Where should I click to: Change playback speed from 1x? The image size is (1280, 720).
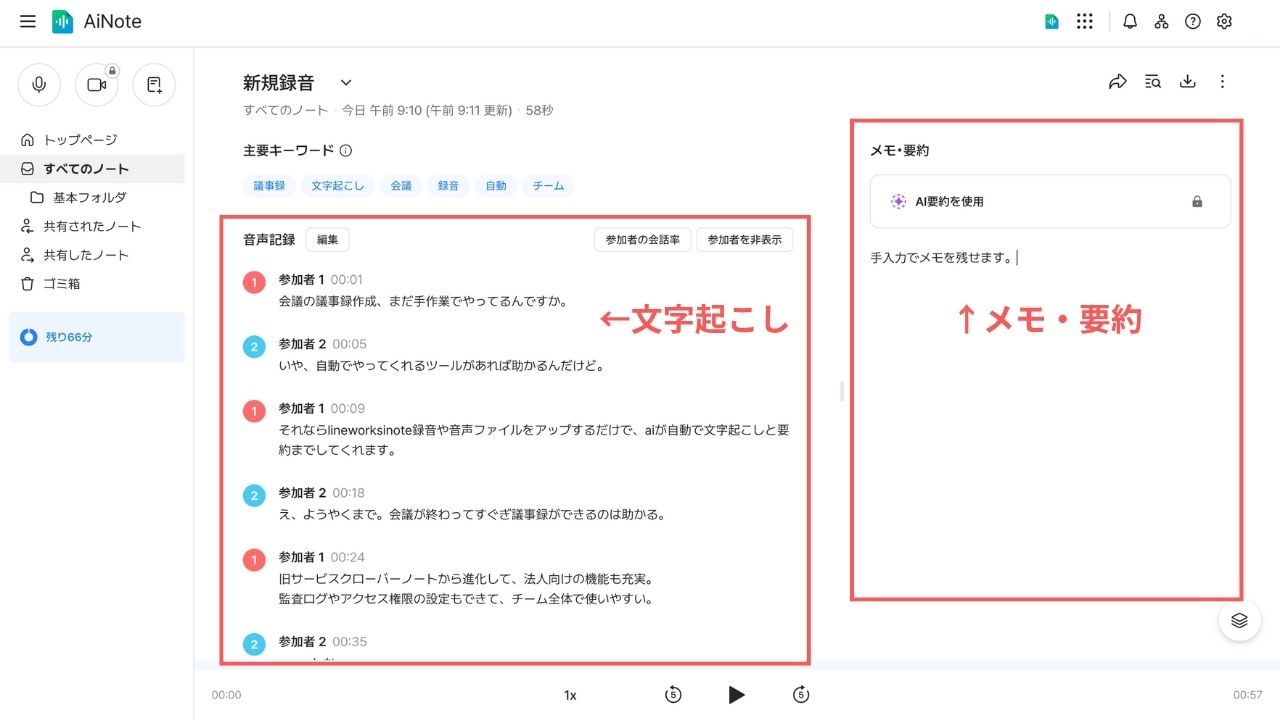570,695
